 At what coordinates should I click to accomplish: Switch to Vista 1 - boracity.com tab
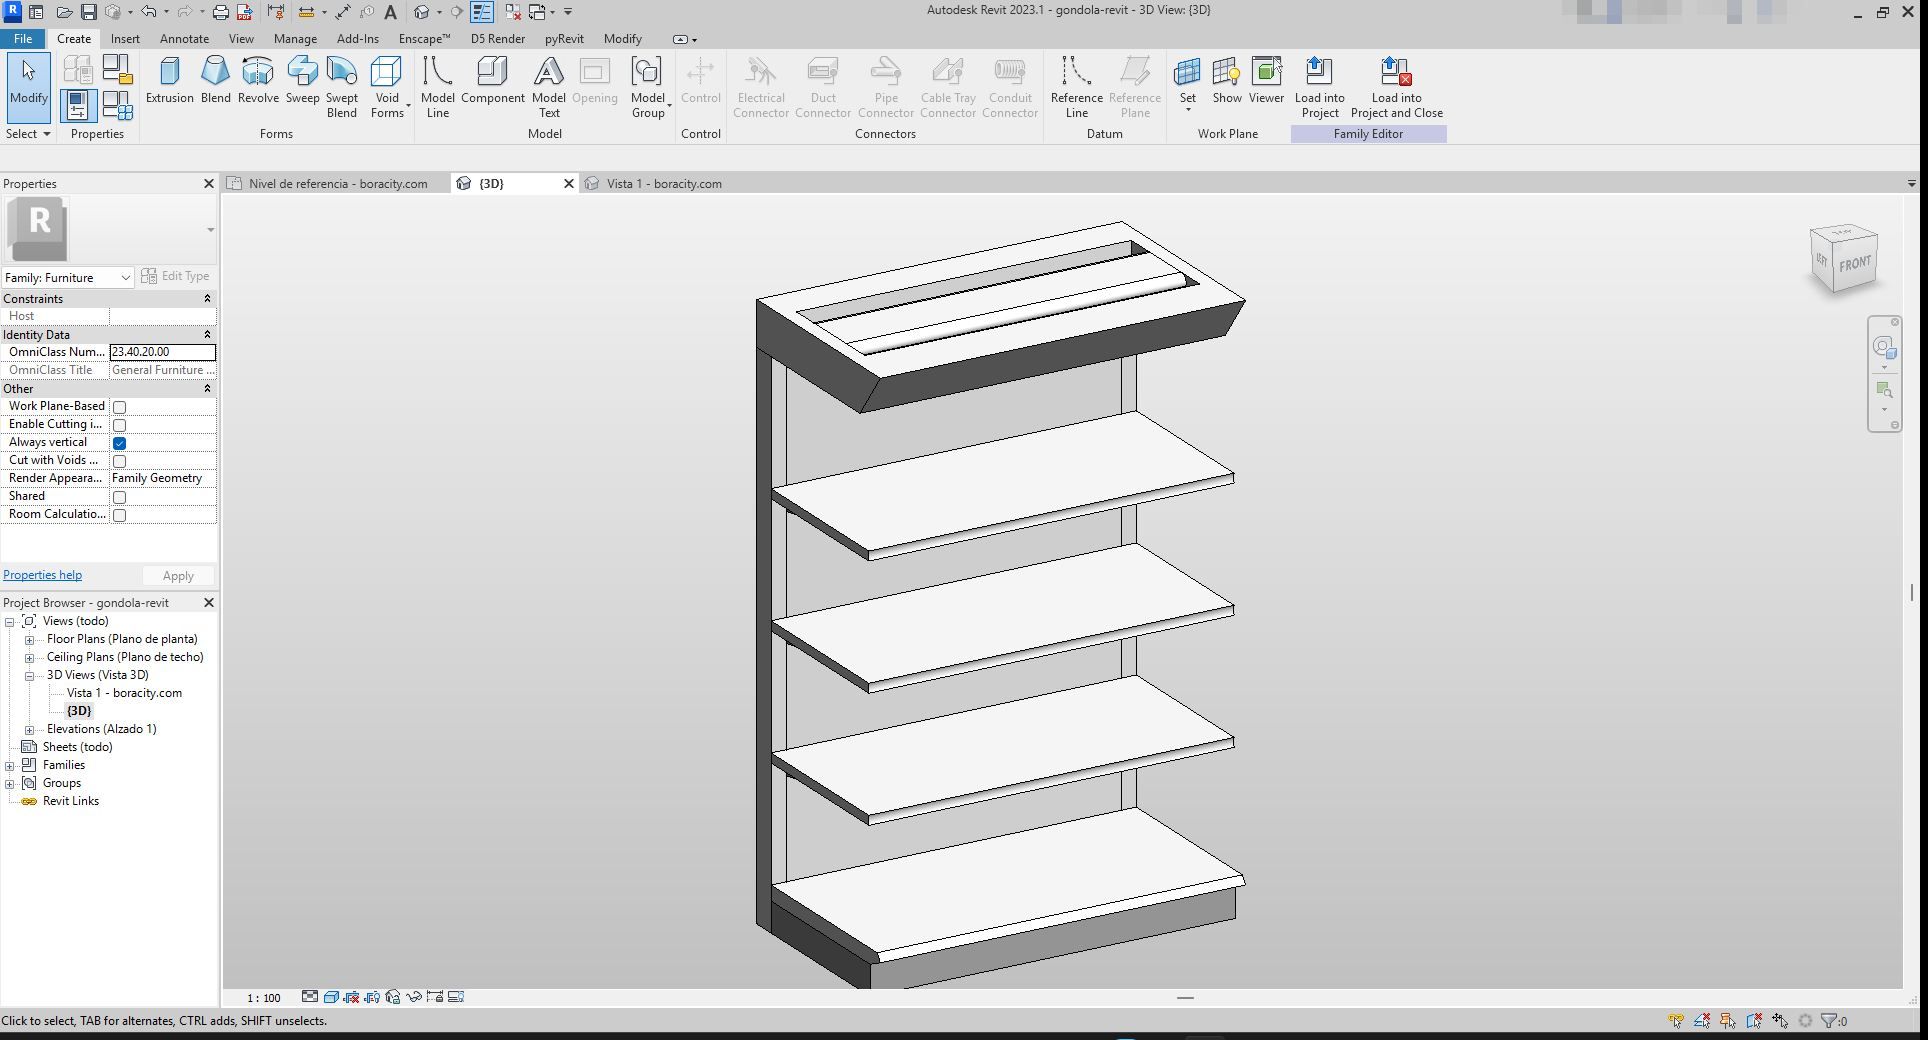click(x=663, y=184)
